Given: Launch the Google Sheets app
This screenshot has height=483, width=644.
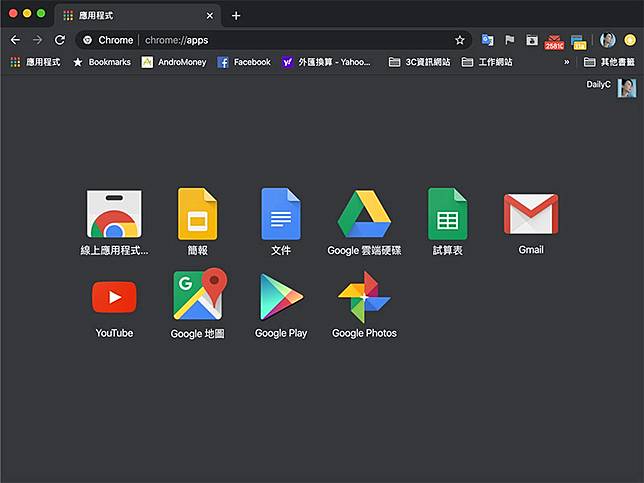Looking at the screenshot, I should pos(447,214).
